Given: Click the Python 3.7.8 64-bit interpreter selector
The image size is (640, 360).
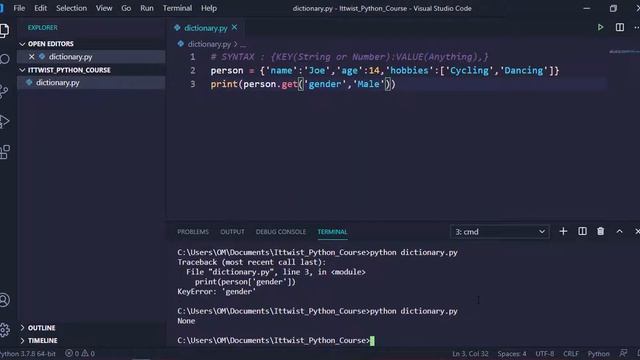Looking at the screenshot, I should pos(28,353).
